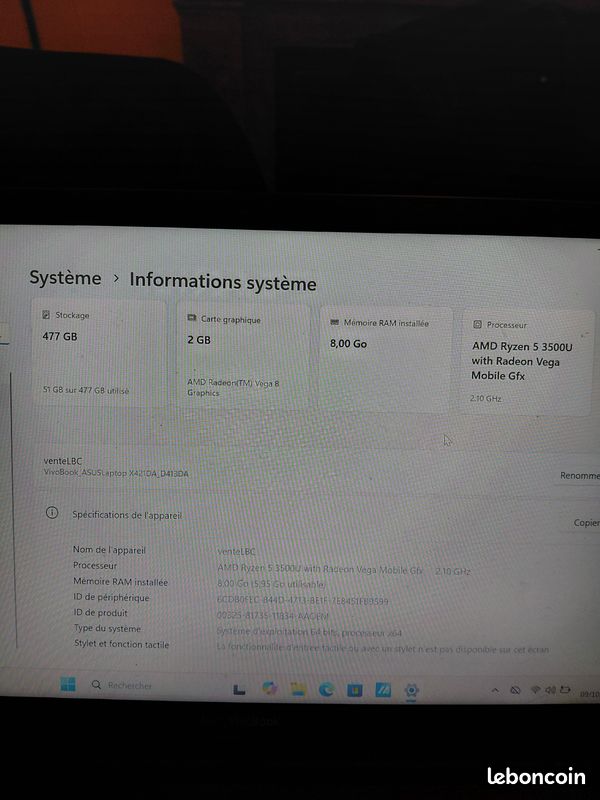Click the Carte graphique 2 GB card

click(244, 356)
